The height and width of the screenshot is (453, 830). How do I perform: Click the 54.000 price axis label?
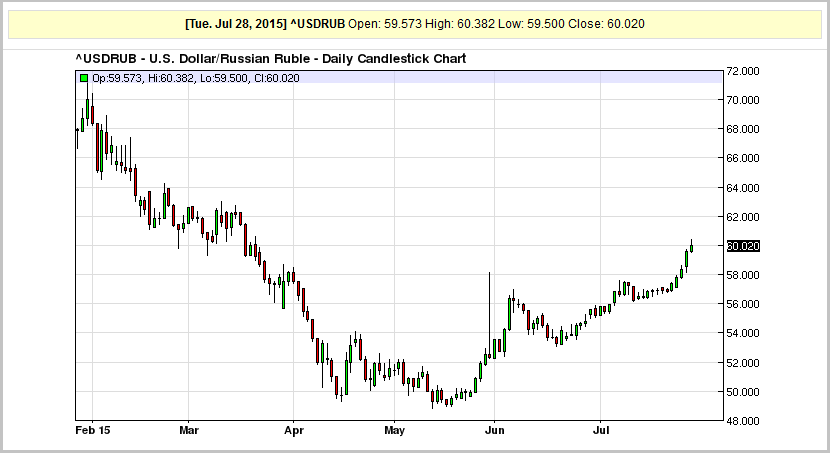pyautogui.click(x=743, y=333)
